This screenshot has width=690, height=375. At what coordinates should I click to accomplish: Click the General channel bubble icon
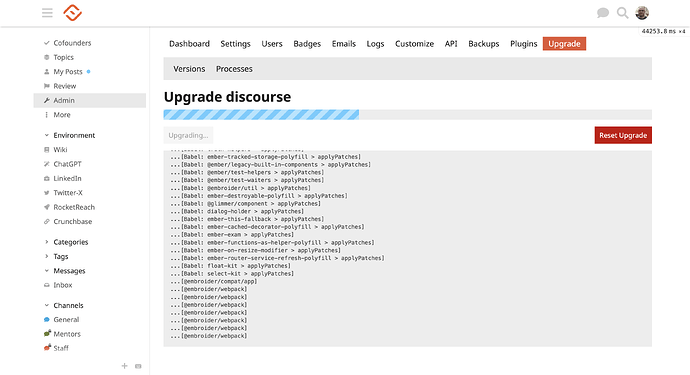[x=47, y=320]
